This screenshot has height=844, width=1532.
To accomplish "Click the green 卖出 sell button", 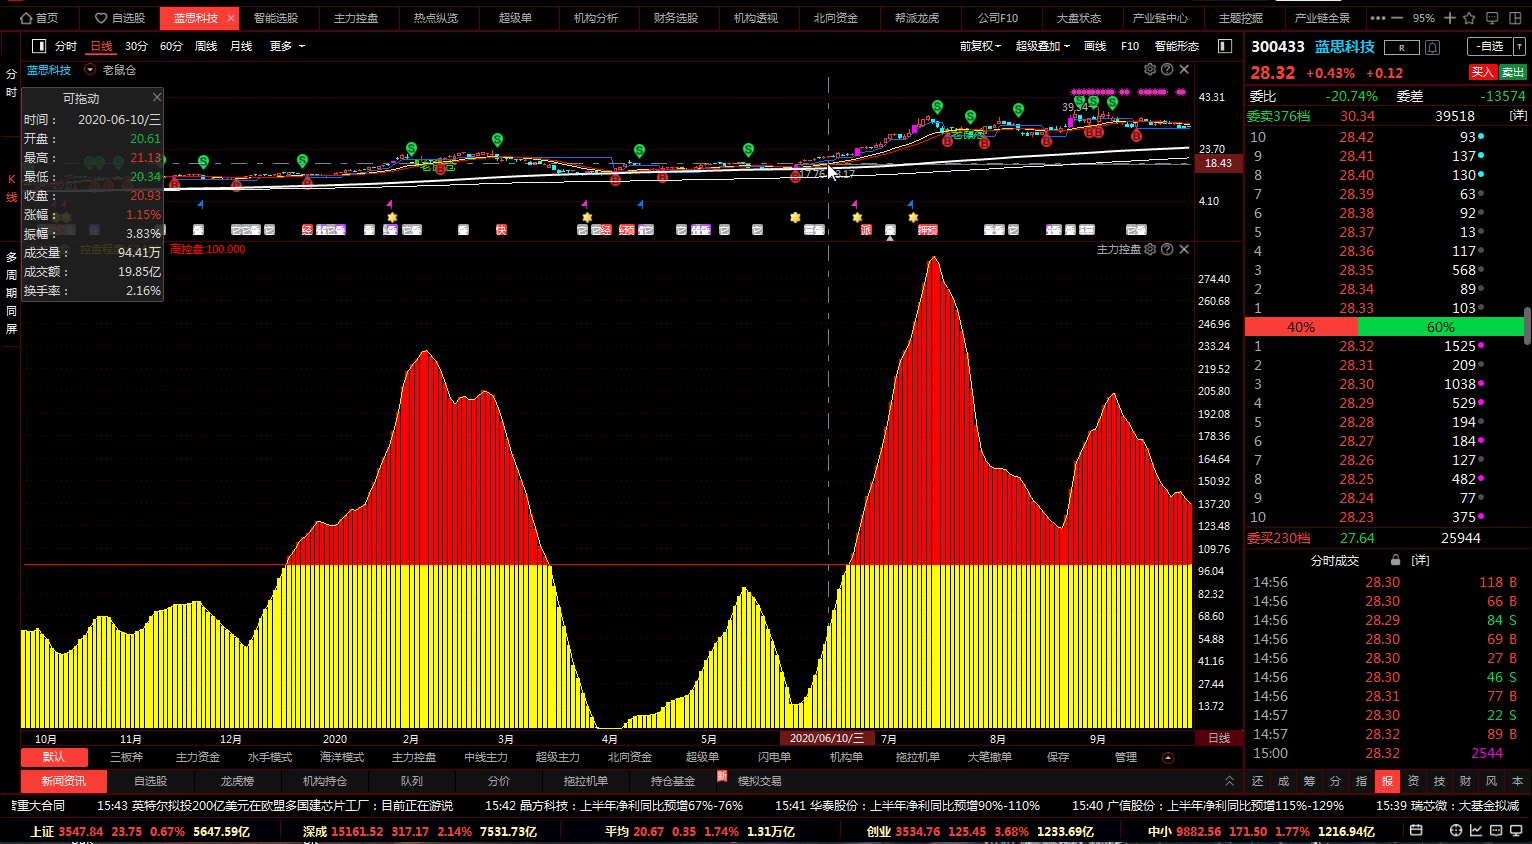I will (x=1513, y=72).
